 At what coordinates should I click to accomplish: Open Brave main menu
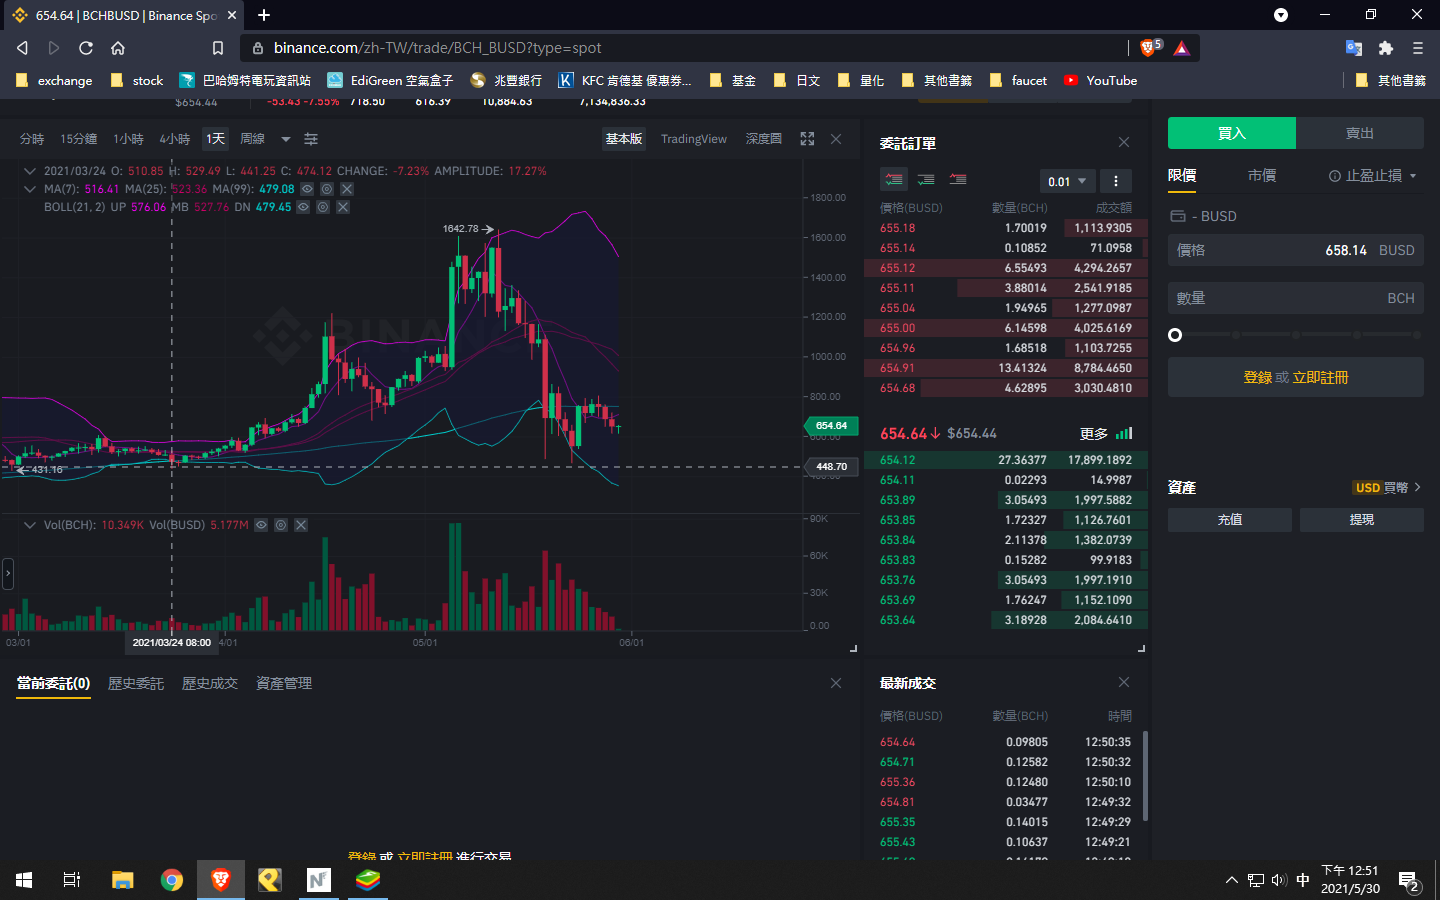coord(1418,48)
